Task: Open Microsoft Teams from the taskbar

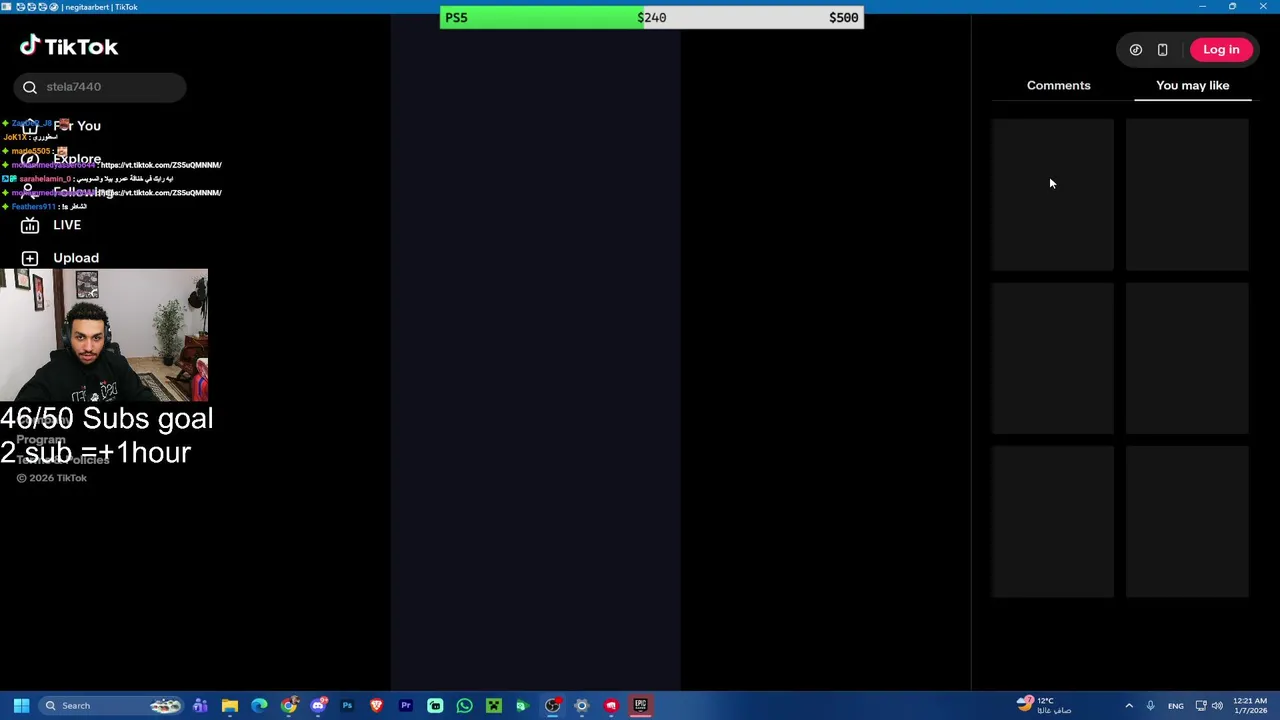Action: (x=200, y=706)
